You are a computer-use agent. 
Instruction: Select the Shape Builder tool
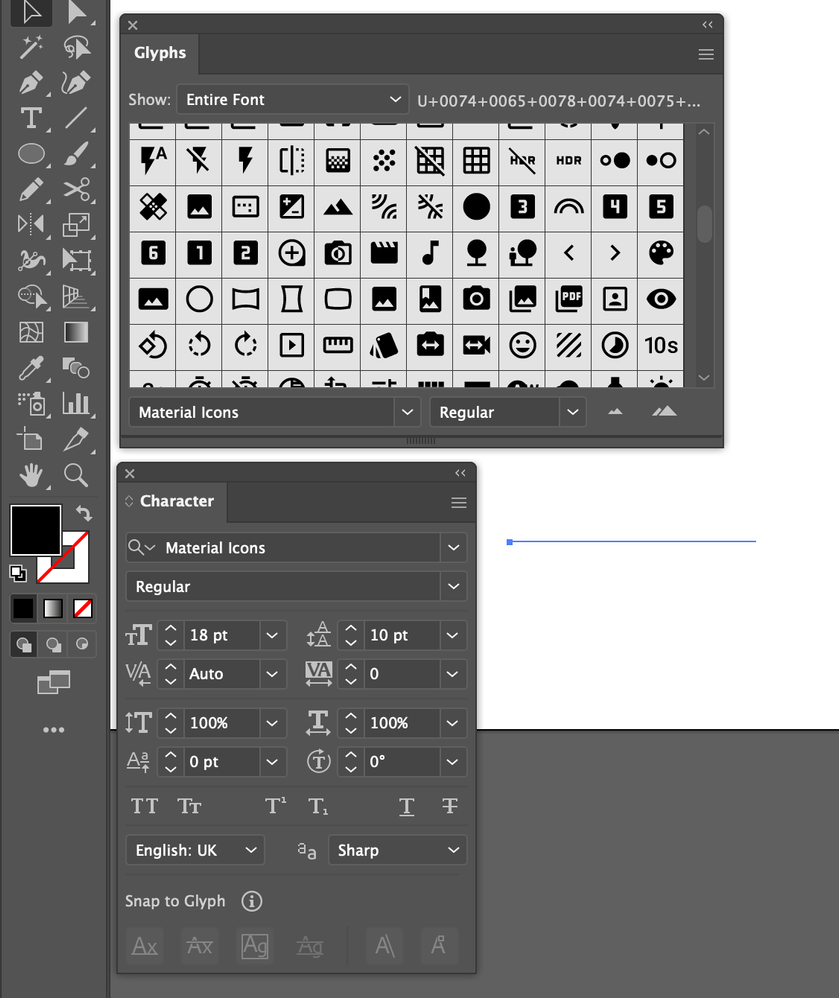tap(31, 297)
